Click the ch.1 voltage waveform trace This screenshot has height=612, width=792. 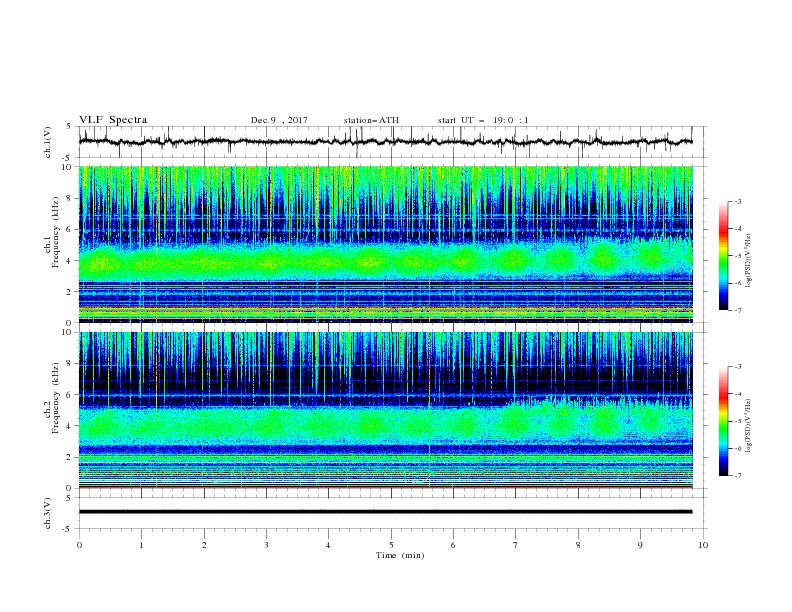385,142
